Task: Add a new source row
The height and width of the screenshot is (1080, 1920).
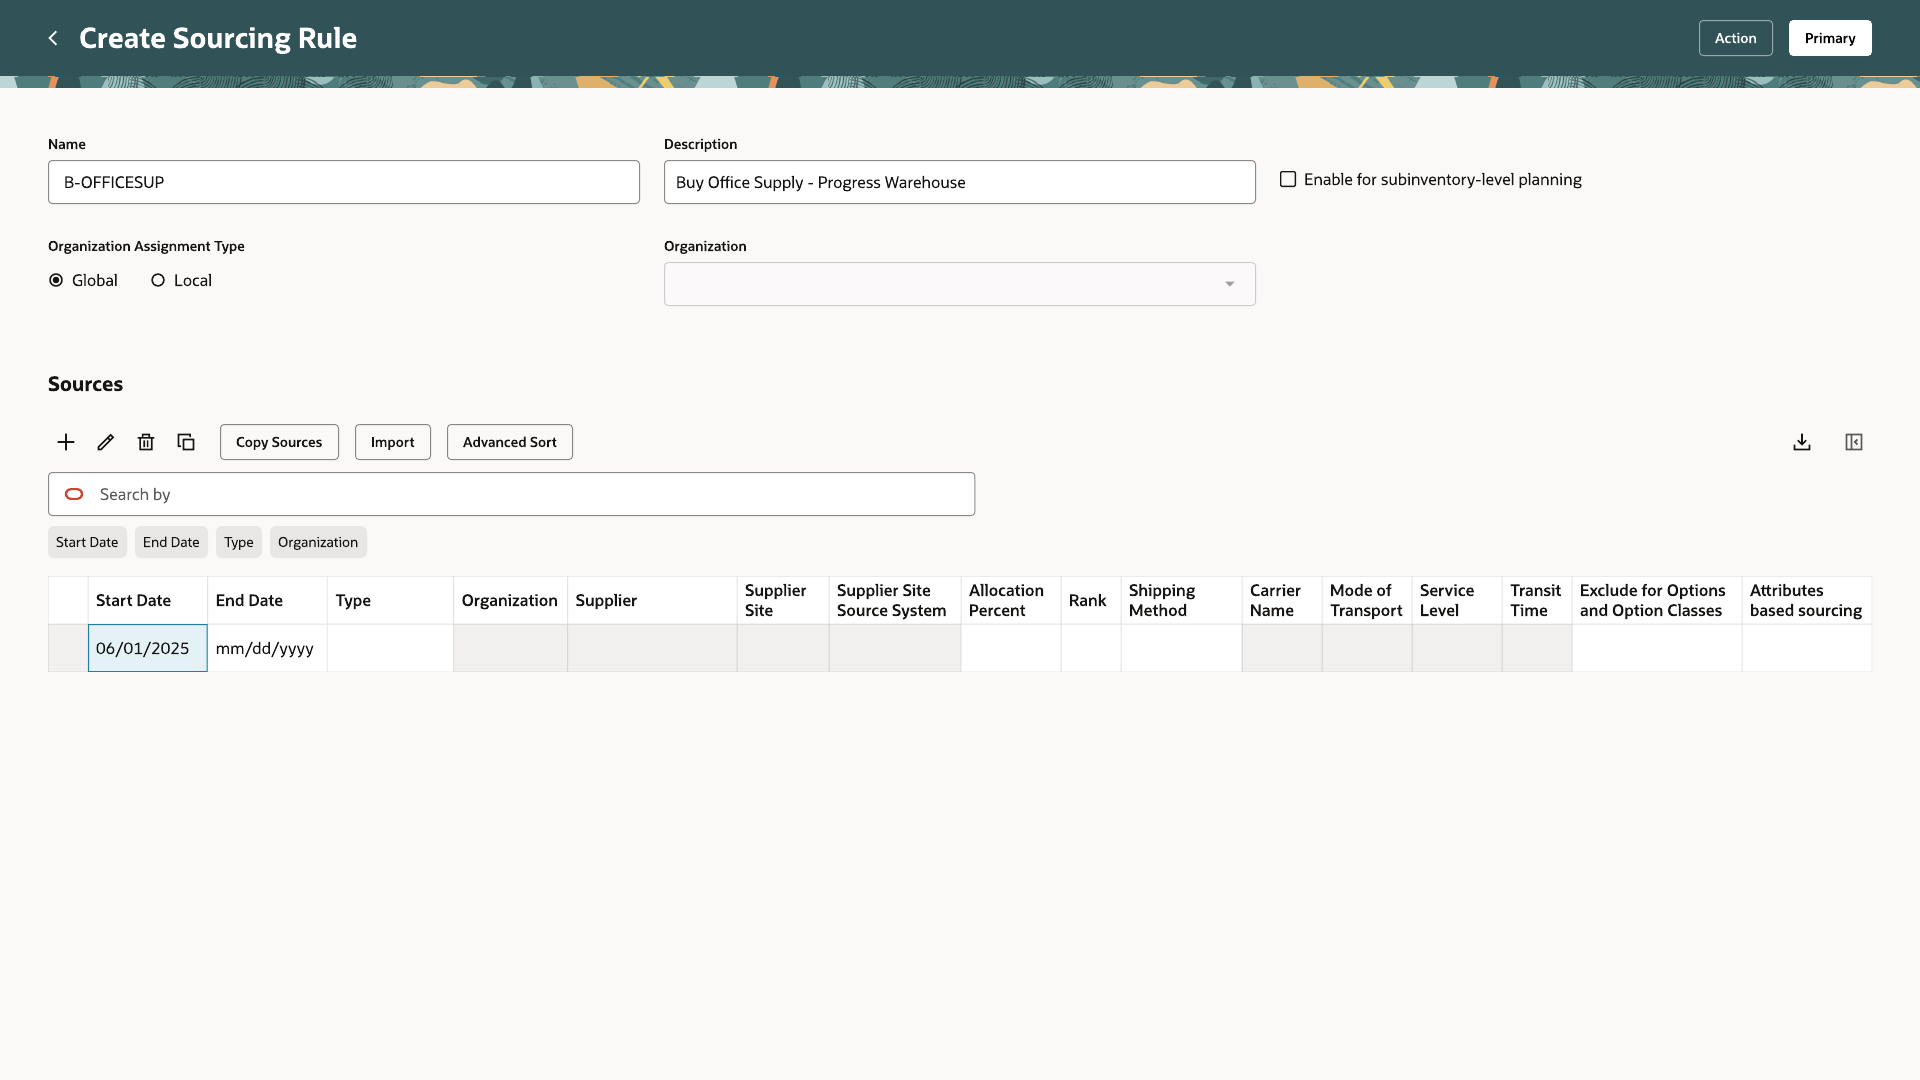Action: (66, 442)
